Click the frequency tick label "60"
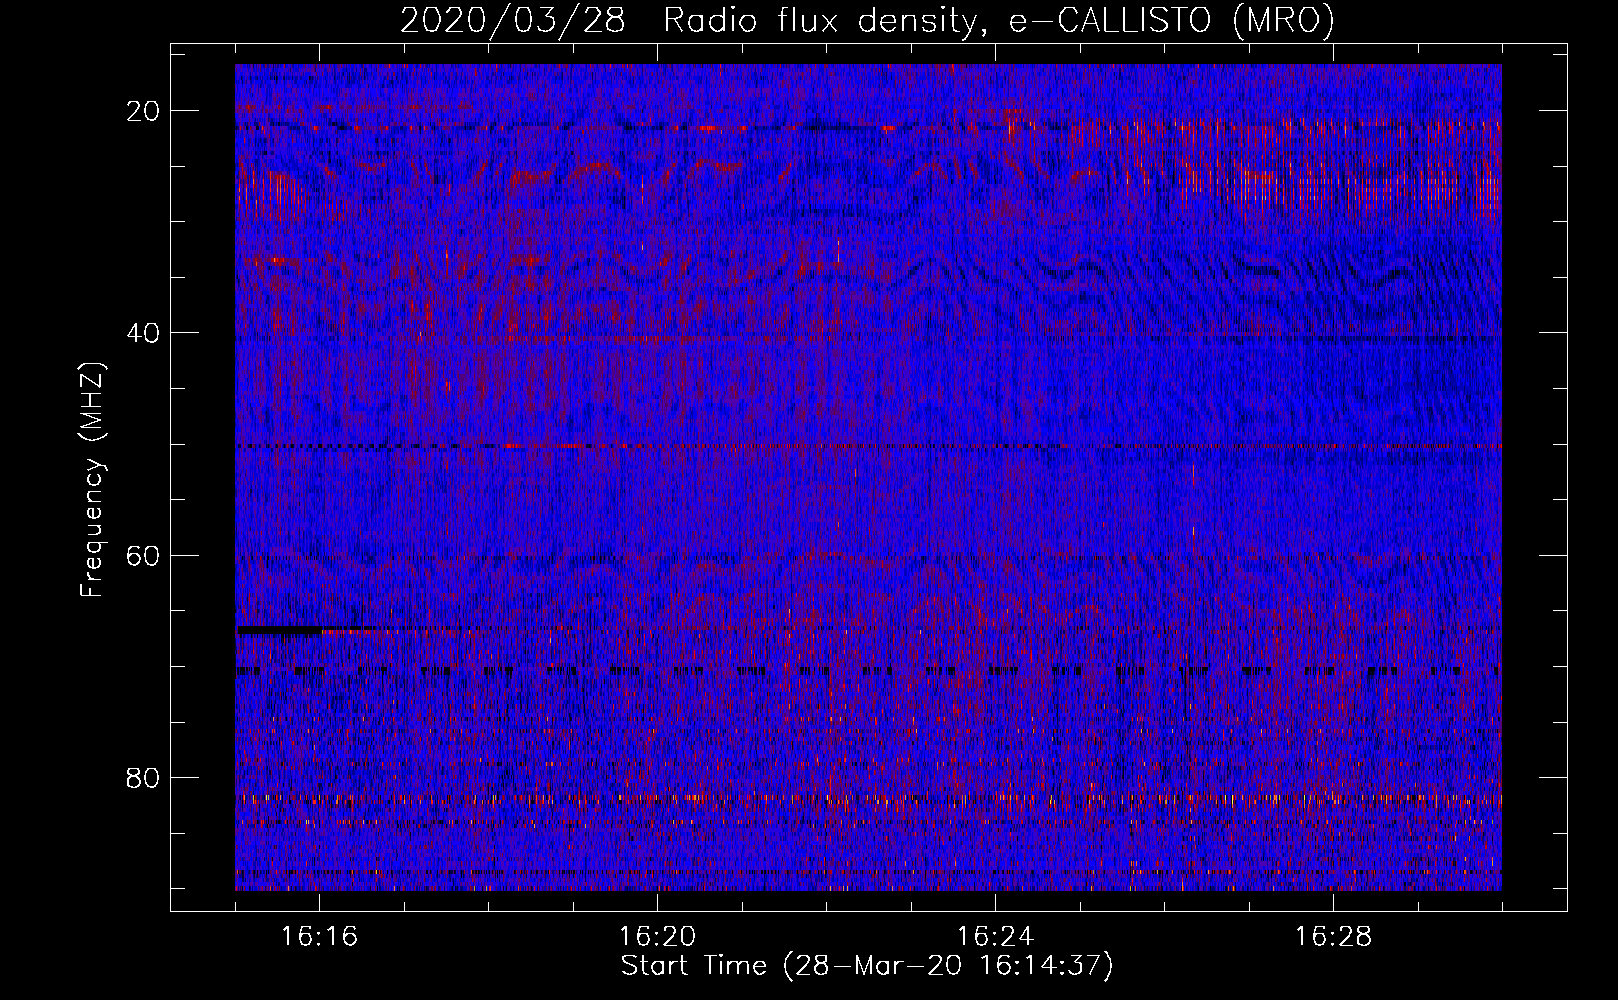Viewport: 1618px width, 1000px height. pyautogui.click(x=143, y=555)
